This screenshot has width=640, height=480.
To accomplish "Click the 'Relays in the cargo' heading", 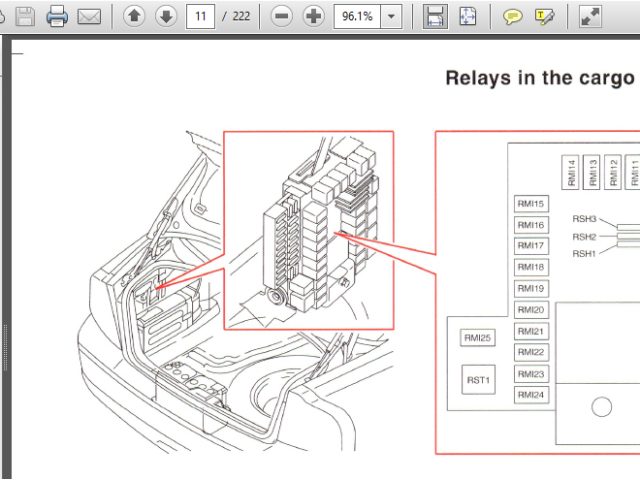I will click(x=540, y=78).
